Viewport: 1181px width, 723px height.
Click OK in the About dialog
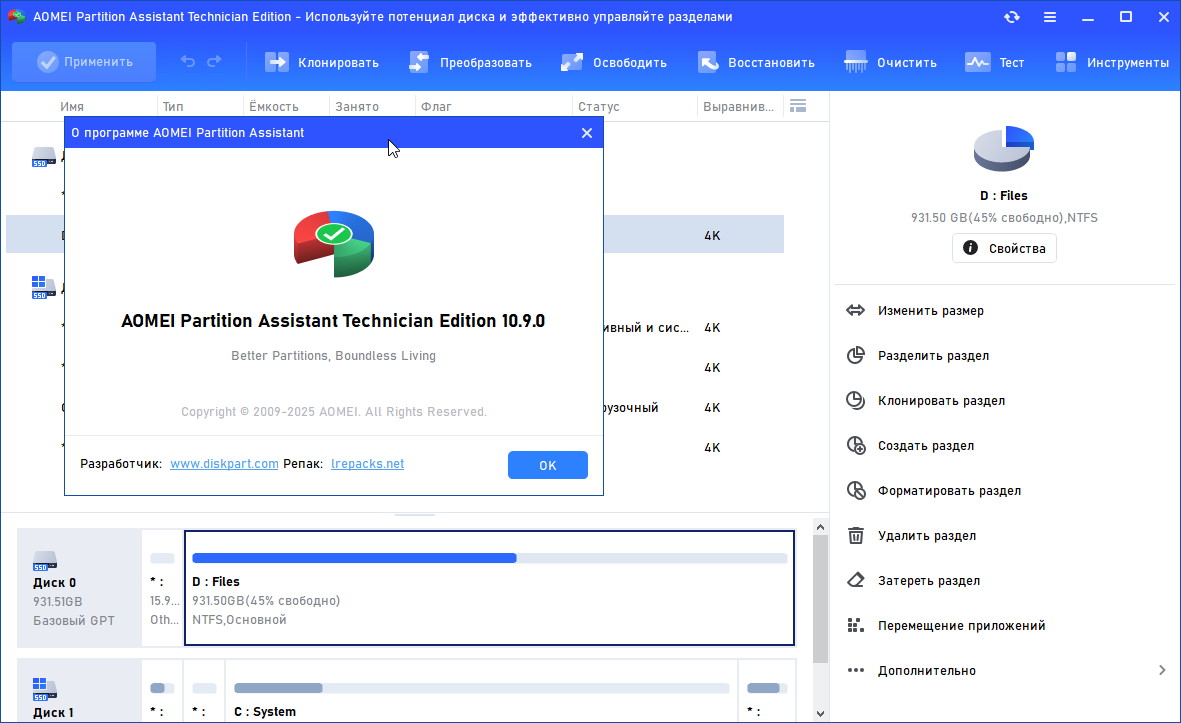[x=548, y=465]
